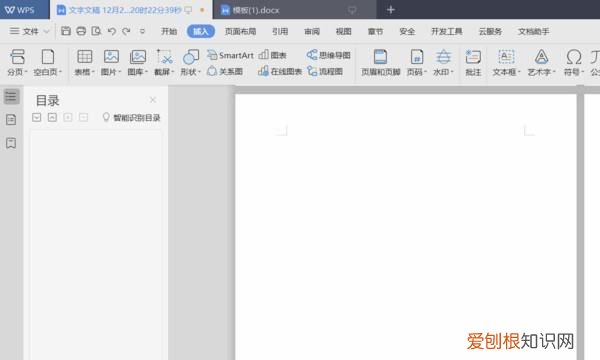Screen dimensions: 600x360
Task: Insert an 在线图表 online chart
Action: tap(280, 71)
